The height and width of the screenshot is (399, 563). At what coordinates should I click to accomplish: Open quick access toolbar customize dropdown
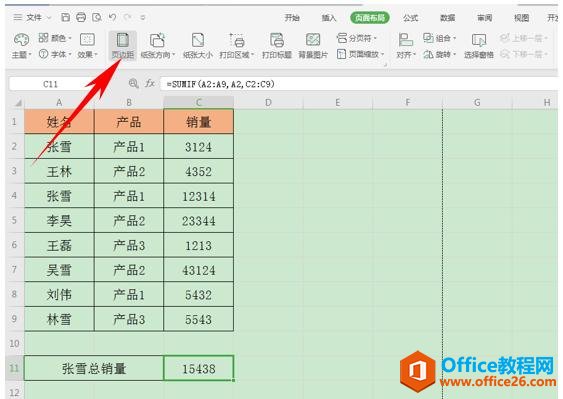(143, 17)
